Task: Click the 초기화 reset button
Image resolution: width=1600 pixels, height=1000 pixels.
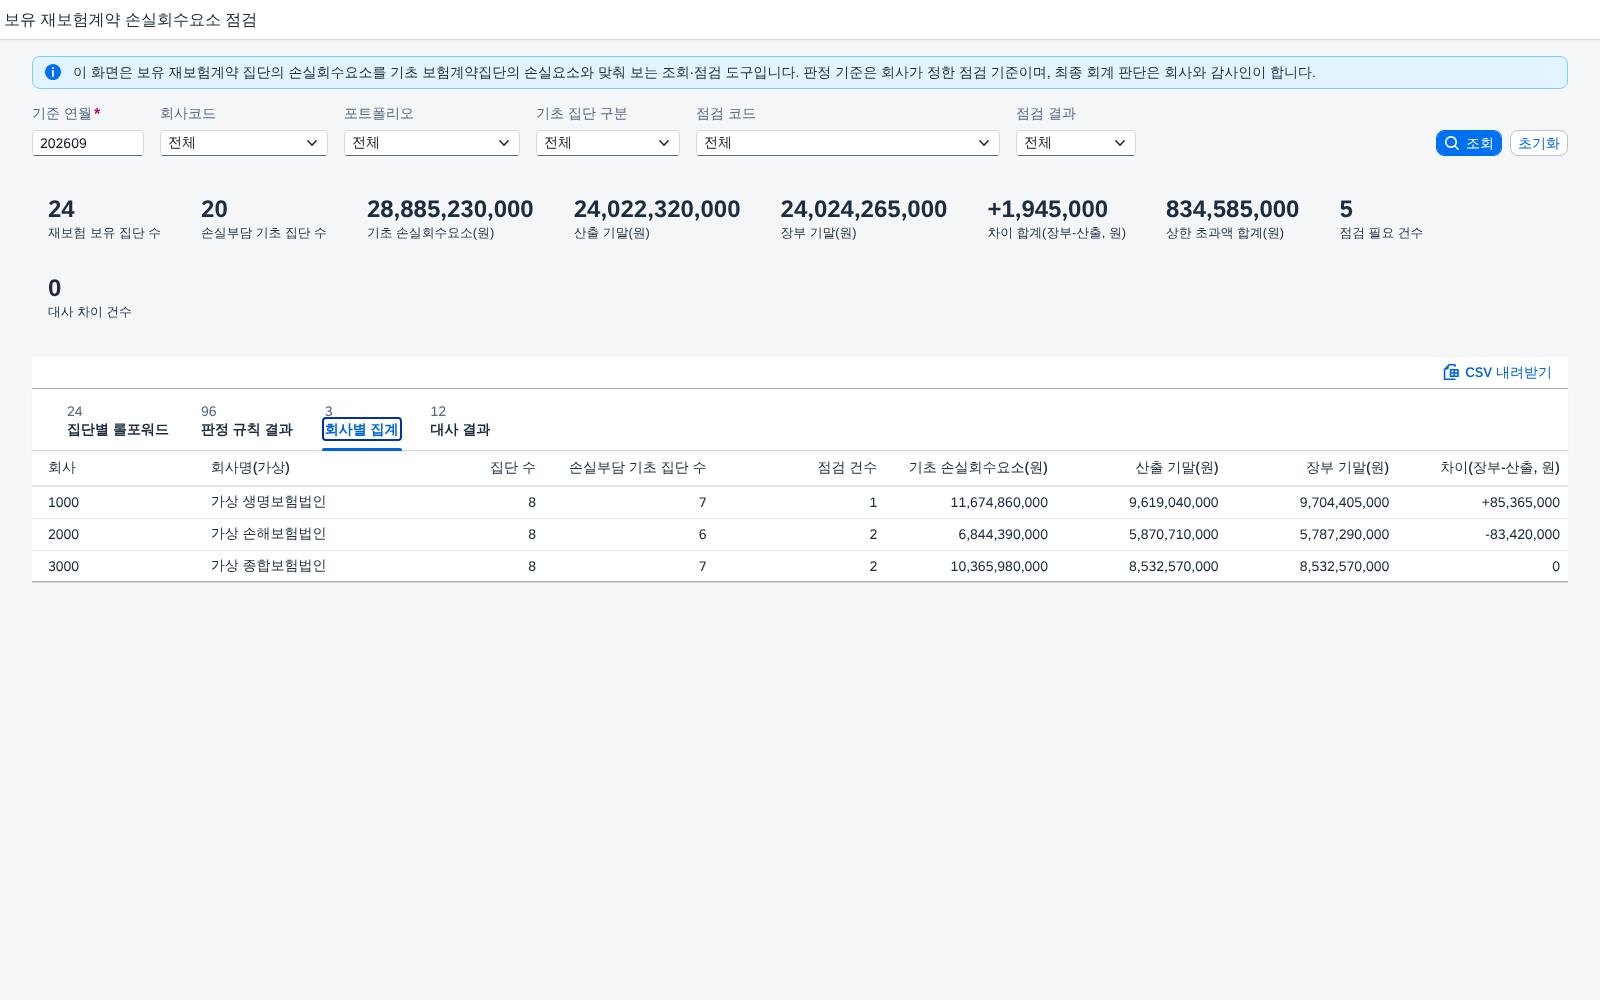Action: point(1538,143)
